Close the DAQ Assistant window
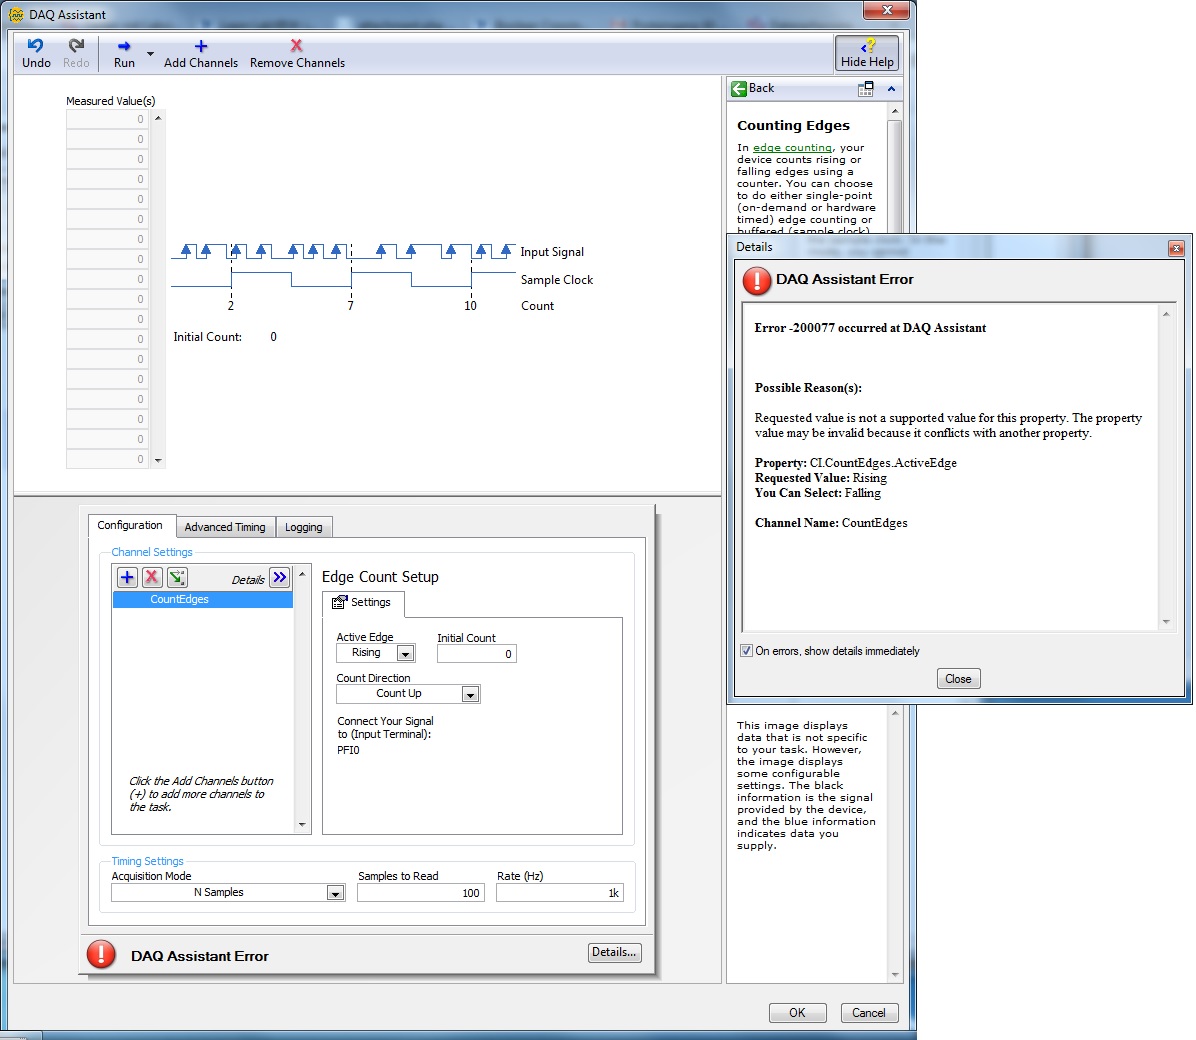The image size is (1196, 1040). 886,10
